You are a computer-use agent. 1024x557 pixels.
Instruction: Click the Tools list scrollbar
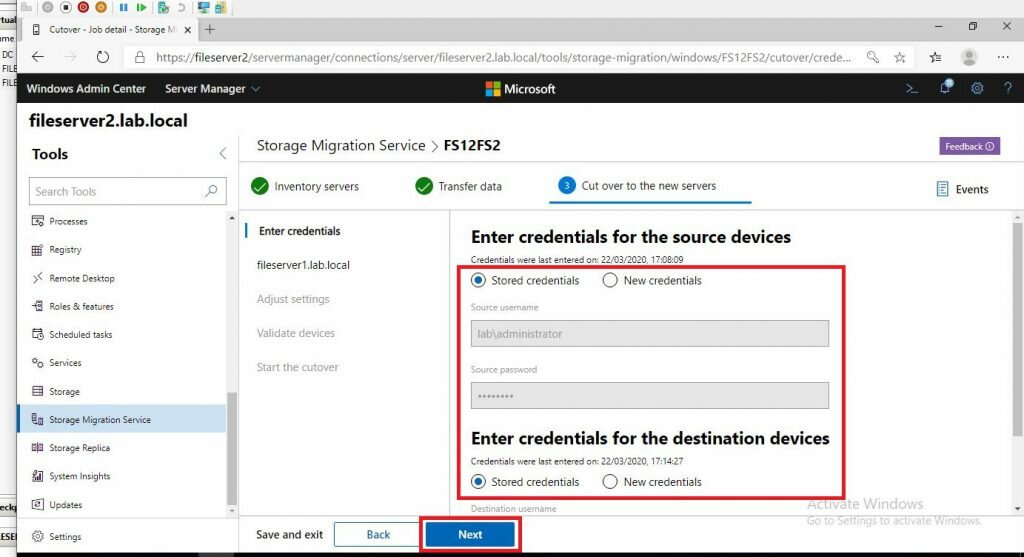[x=231, y=448]
